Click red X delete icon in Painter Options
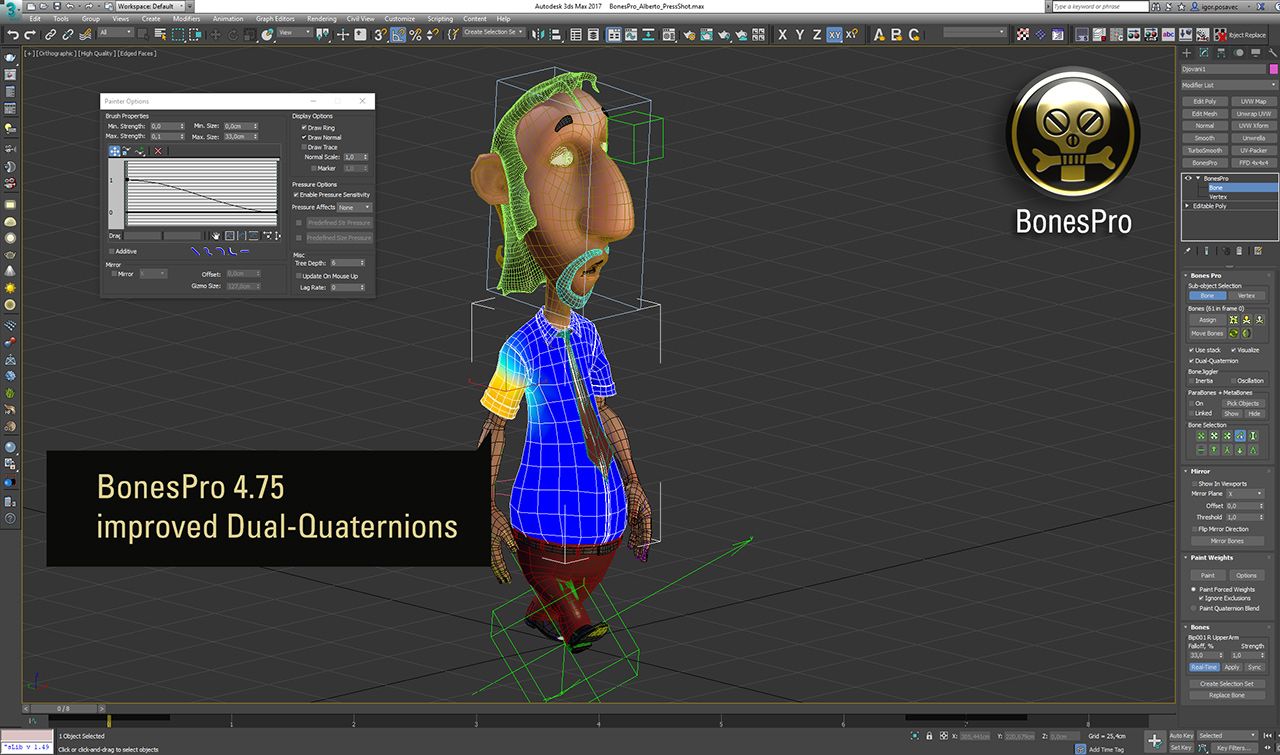Screen dimensions: 1280x755 158,151
